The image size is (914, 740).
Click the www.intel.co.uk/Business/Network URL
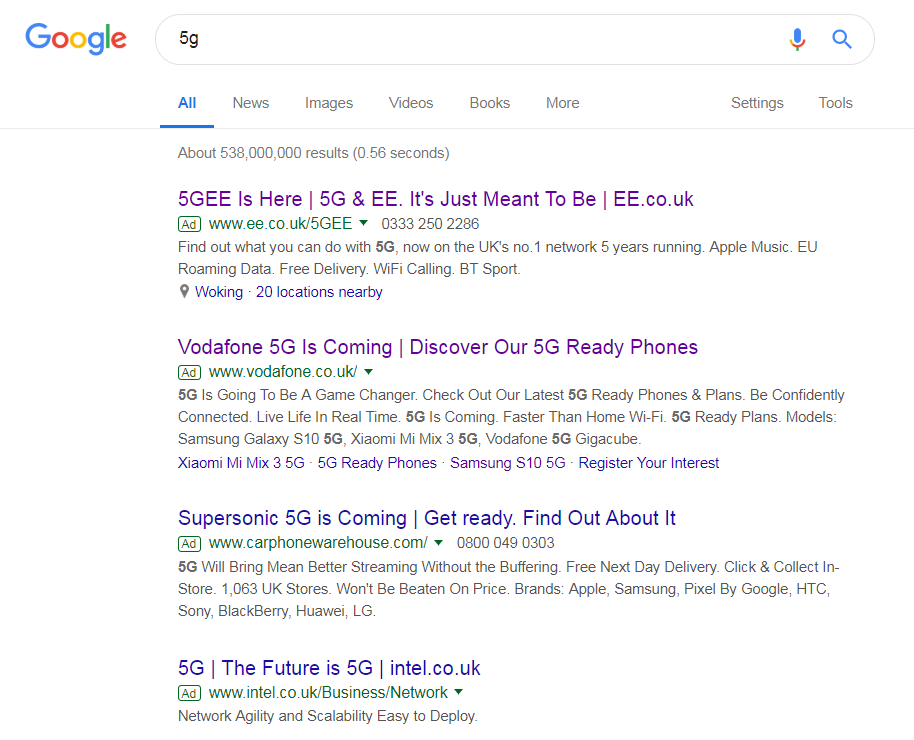click(x=328, y=692)
